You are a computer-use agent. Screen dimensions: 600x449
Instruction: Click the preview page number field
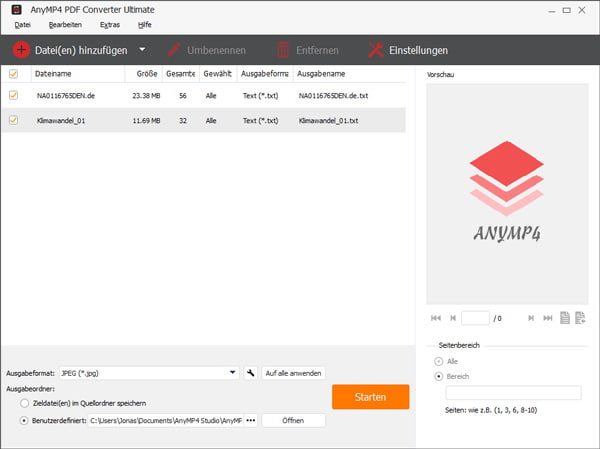tap(475, 318)
